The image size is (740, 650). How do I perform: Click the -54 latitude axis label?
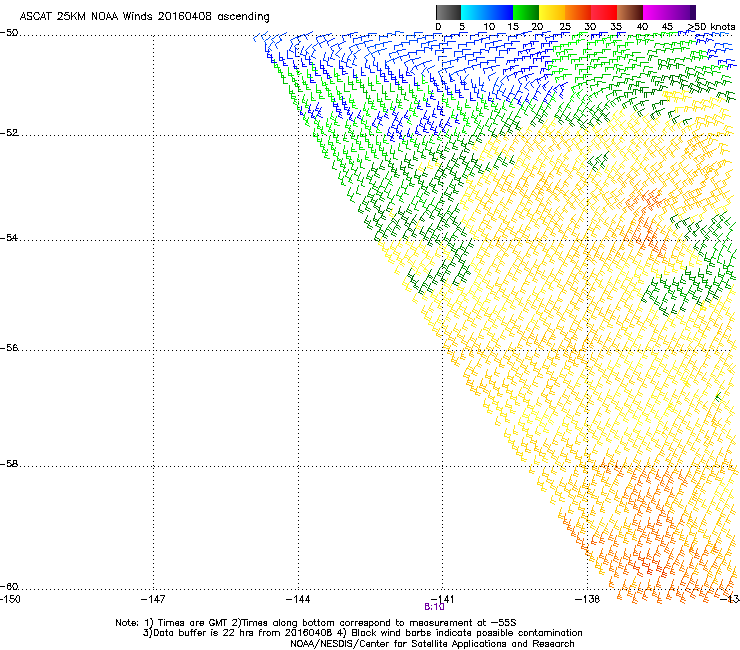(9, 238)
